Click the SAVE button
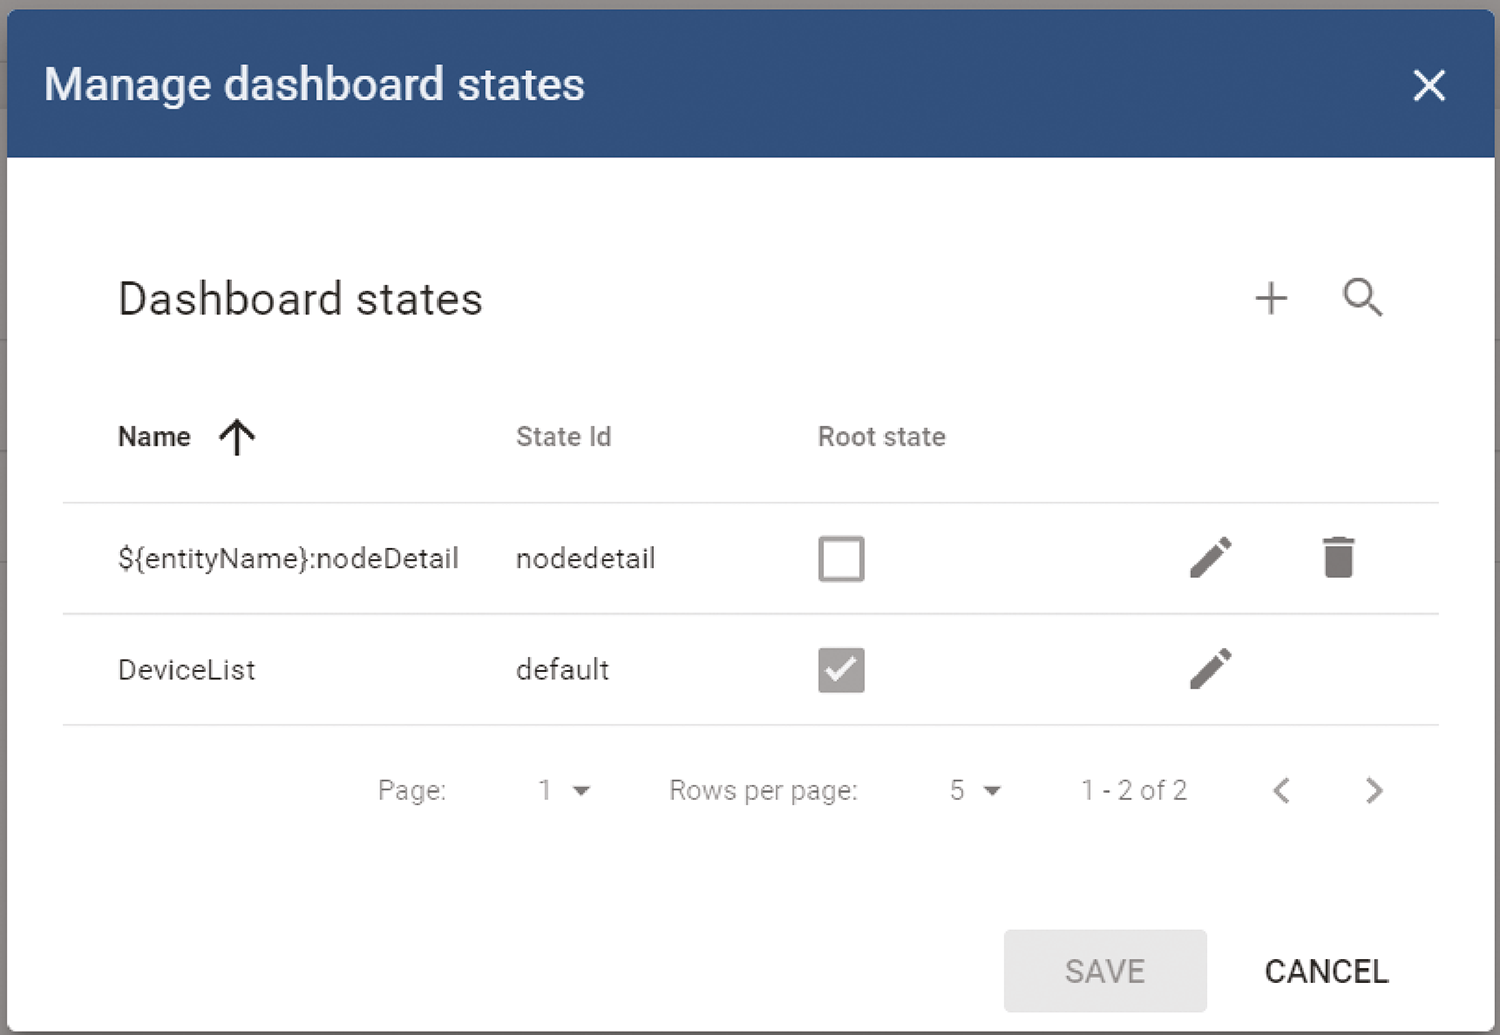This screenshot has height=1035, width=1500. [x=1105, y=971]
